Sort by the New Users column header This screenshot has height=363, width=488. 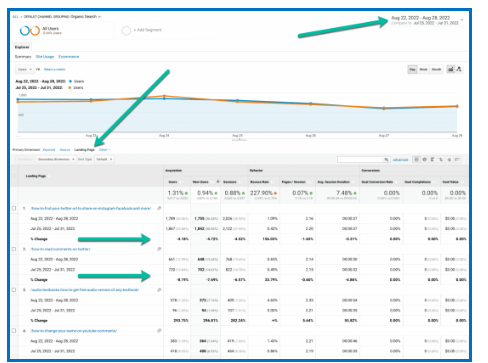point(201,182)
